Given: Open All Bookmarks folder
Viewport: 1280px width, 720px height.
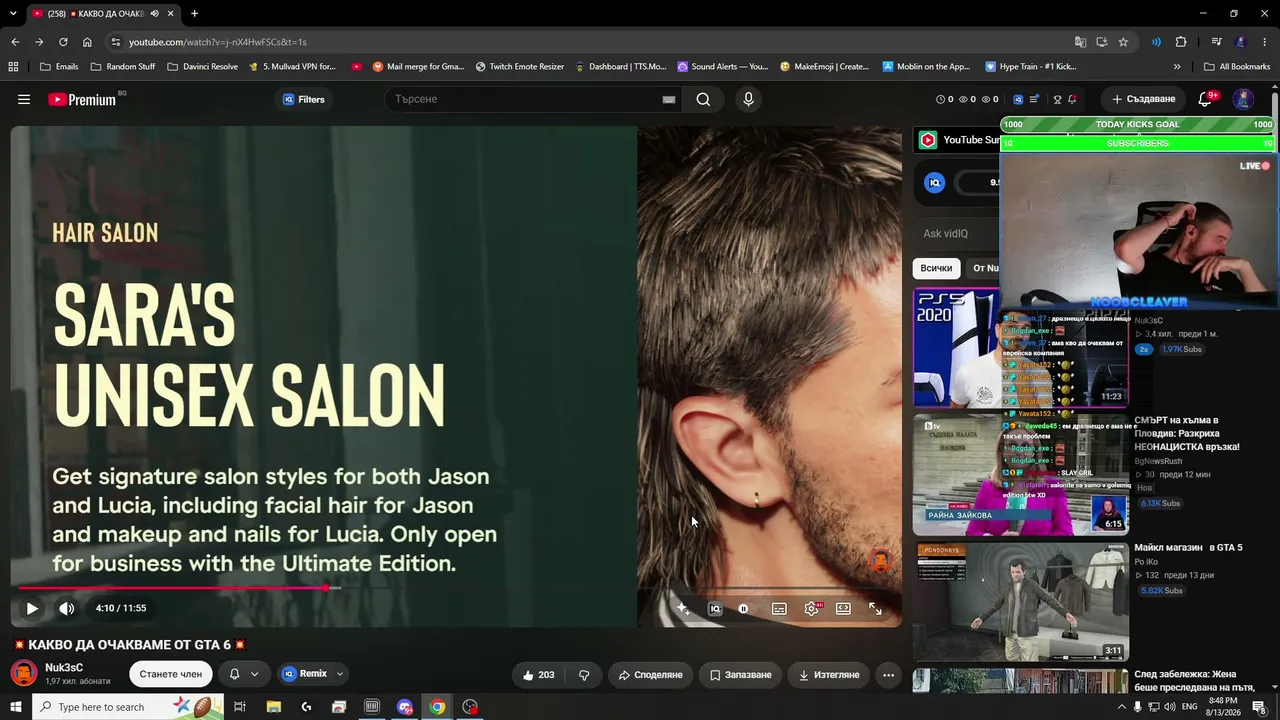Looking at the screenshot, I should click(x=1237, y=67).
